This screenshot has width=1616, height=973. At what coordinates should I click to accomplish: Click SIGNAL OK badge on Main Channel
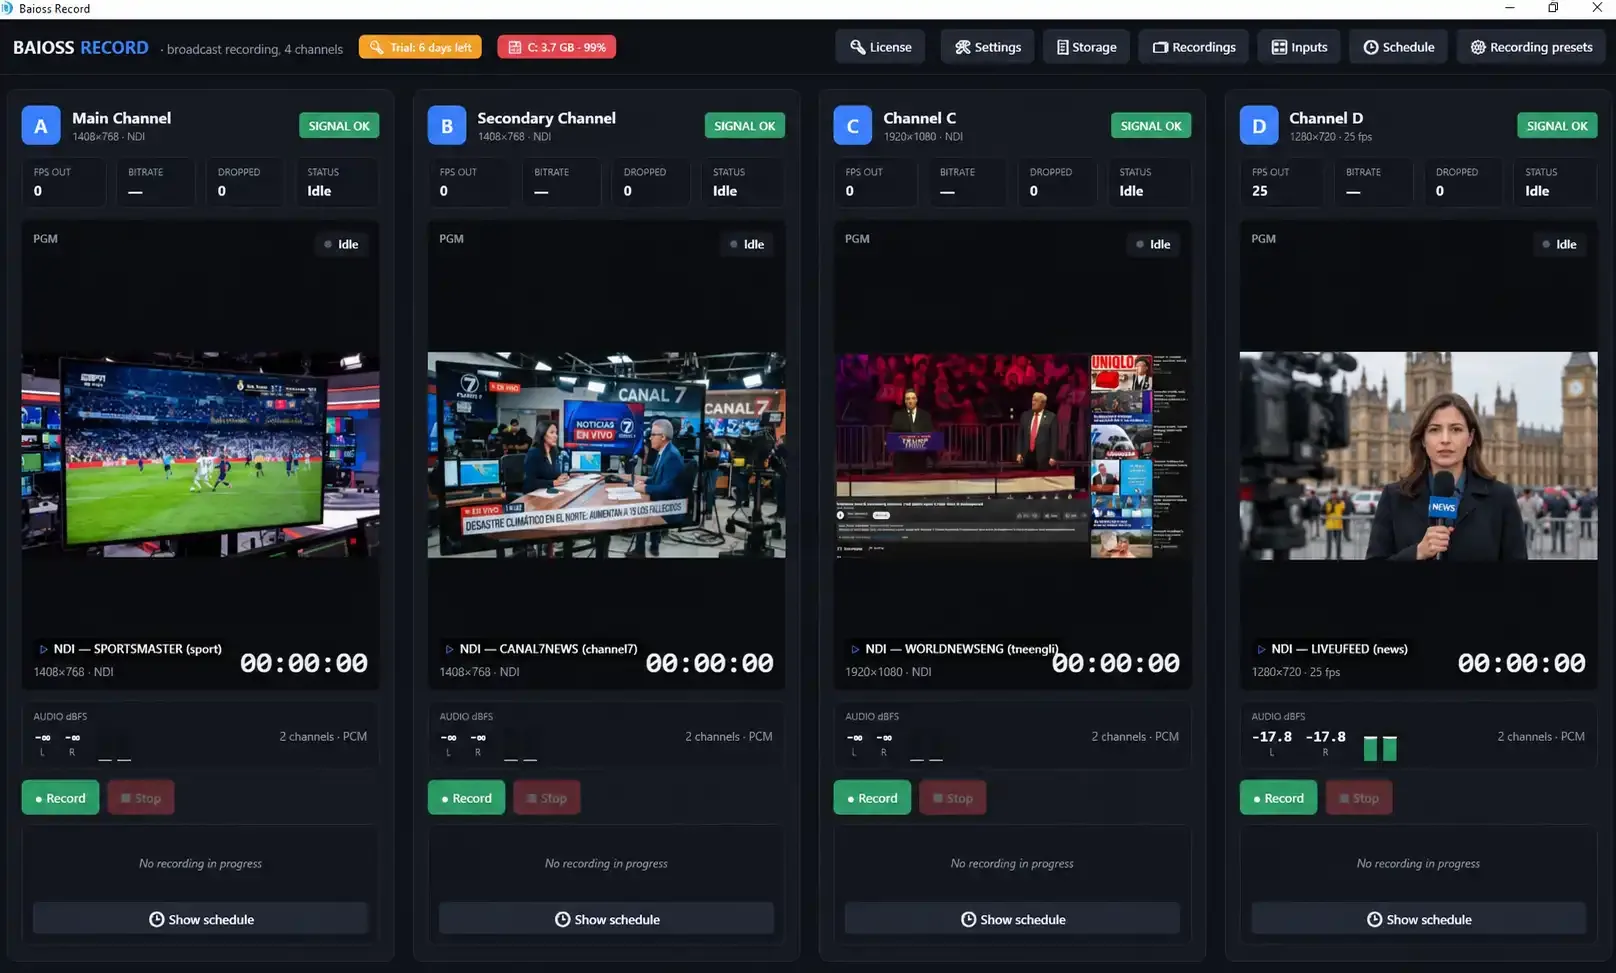click(x=339, y=126)
